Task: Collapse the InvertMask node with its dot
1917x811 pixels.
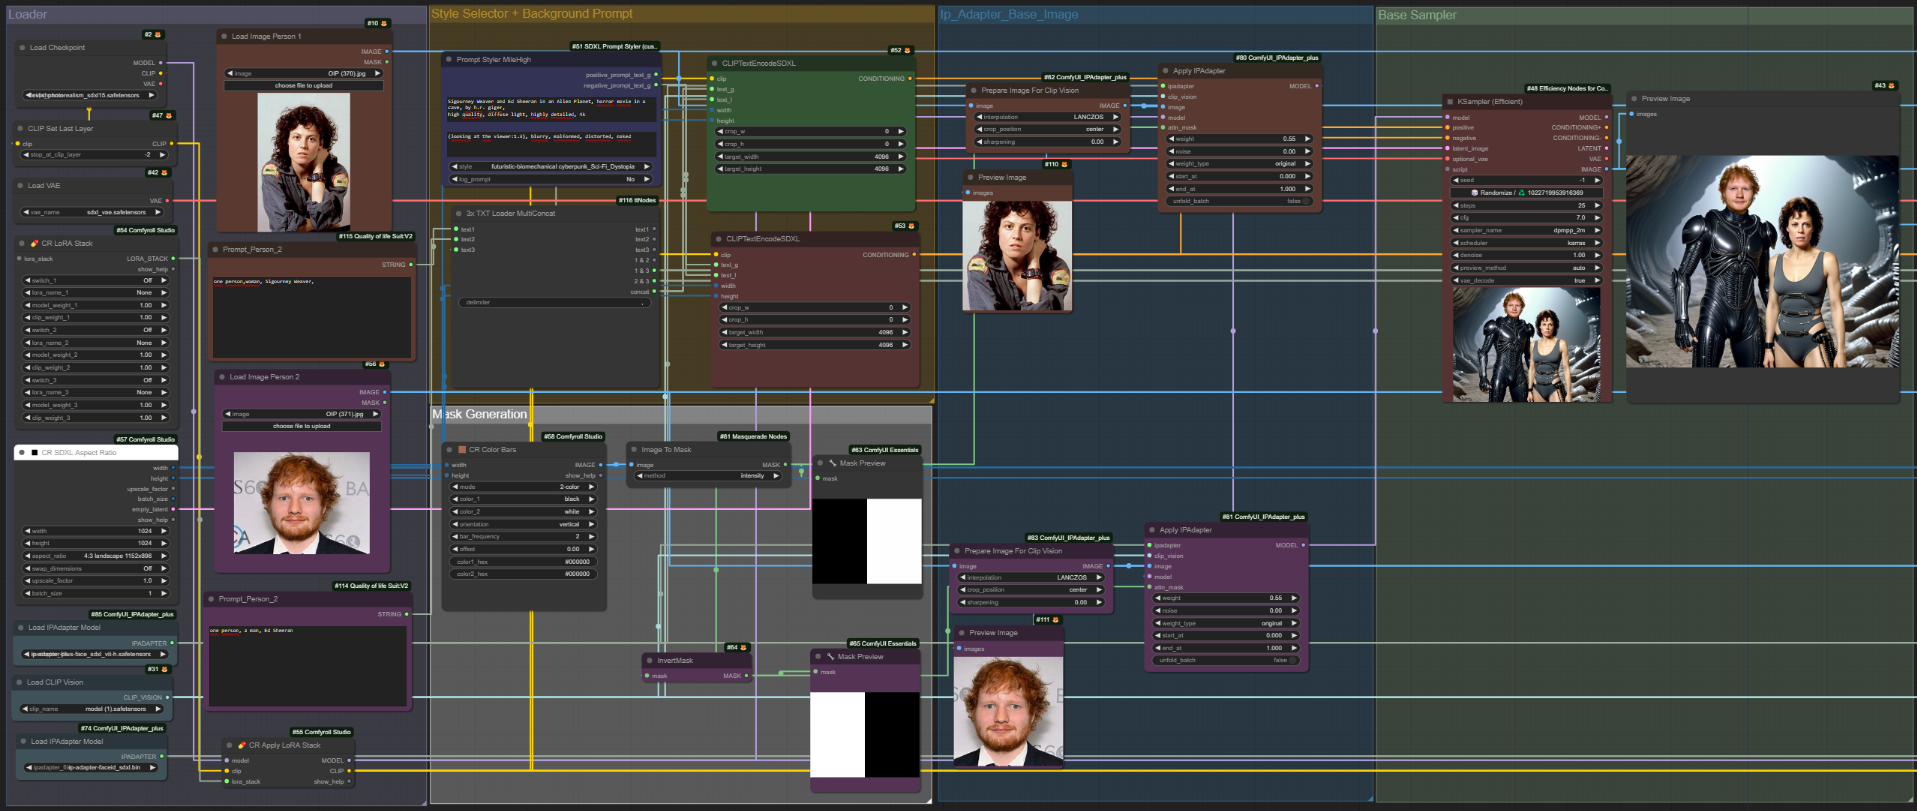Action: coord(649,661)
